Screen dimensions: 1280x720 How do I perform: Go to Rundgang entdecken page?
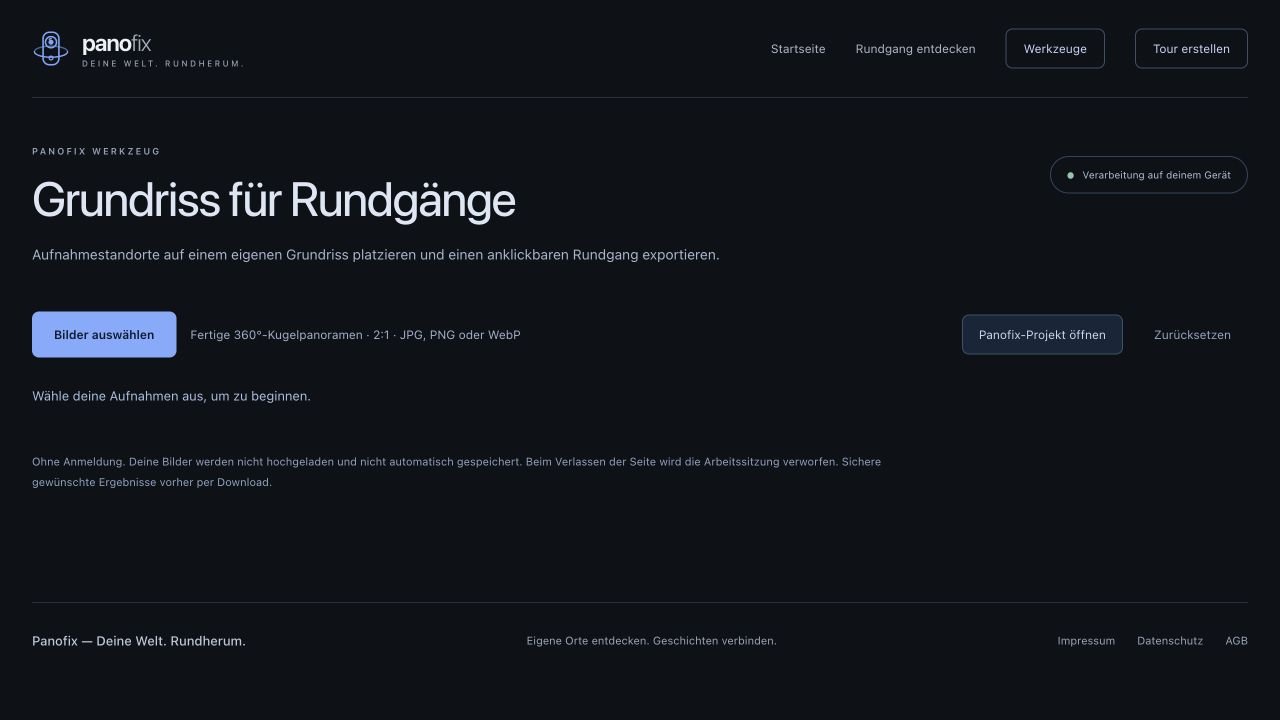tap(915, 49)
